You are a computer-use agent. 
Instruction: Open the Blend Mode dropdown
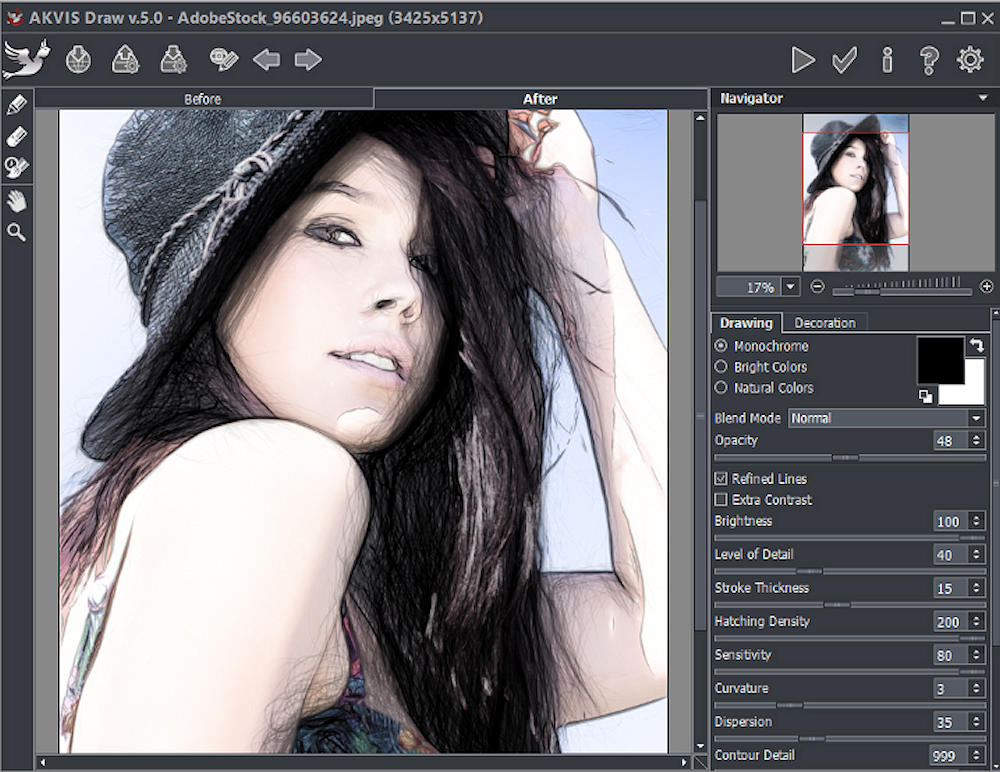coord(887,418)
